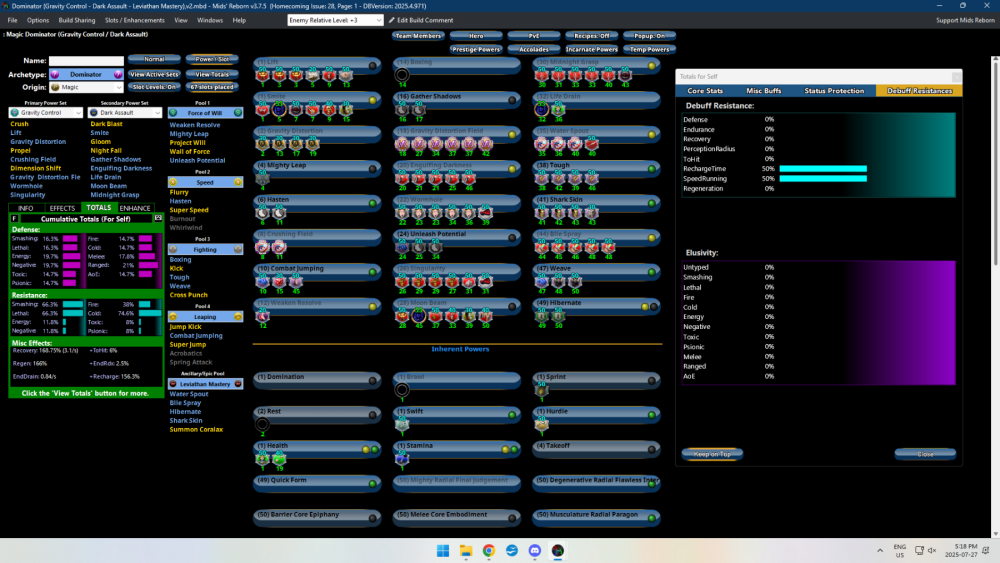The height and width of the screenshot is (563, 1000).
Task: Select first enhancement slot in Life Drain
Action: click(541, 110)
